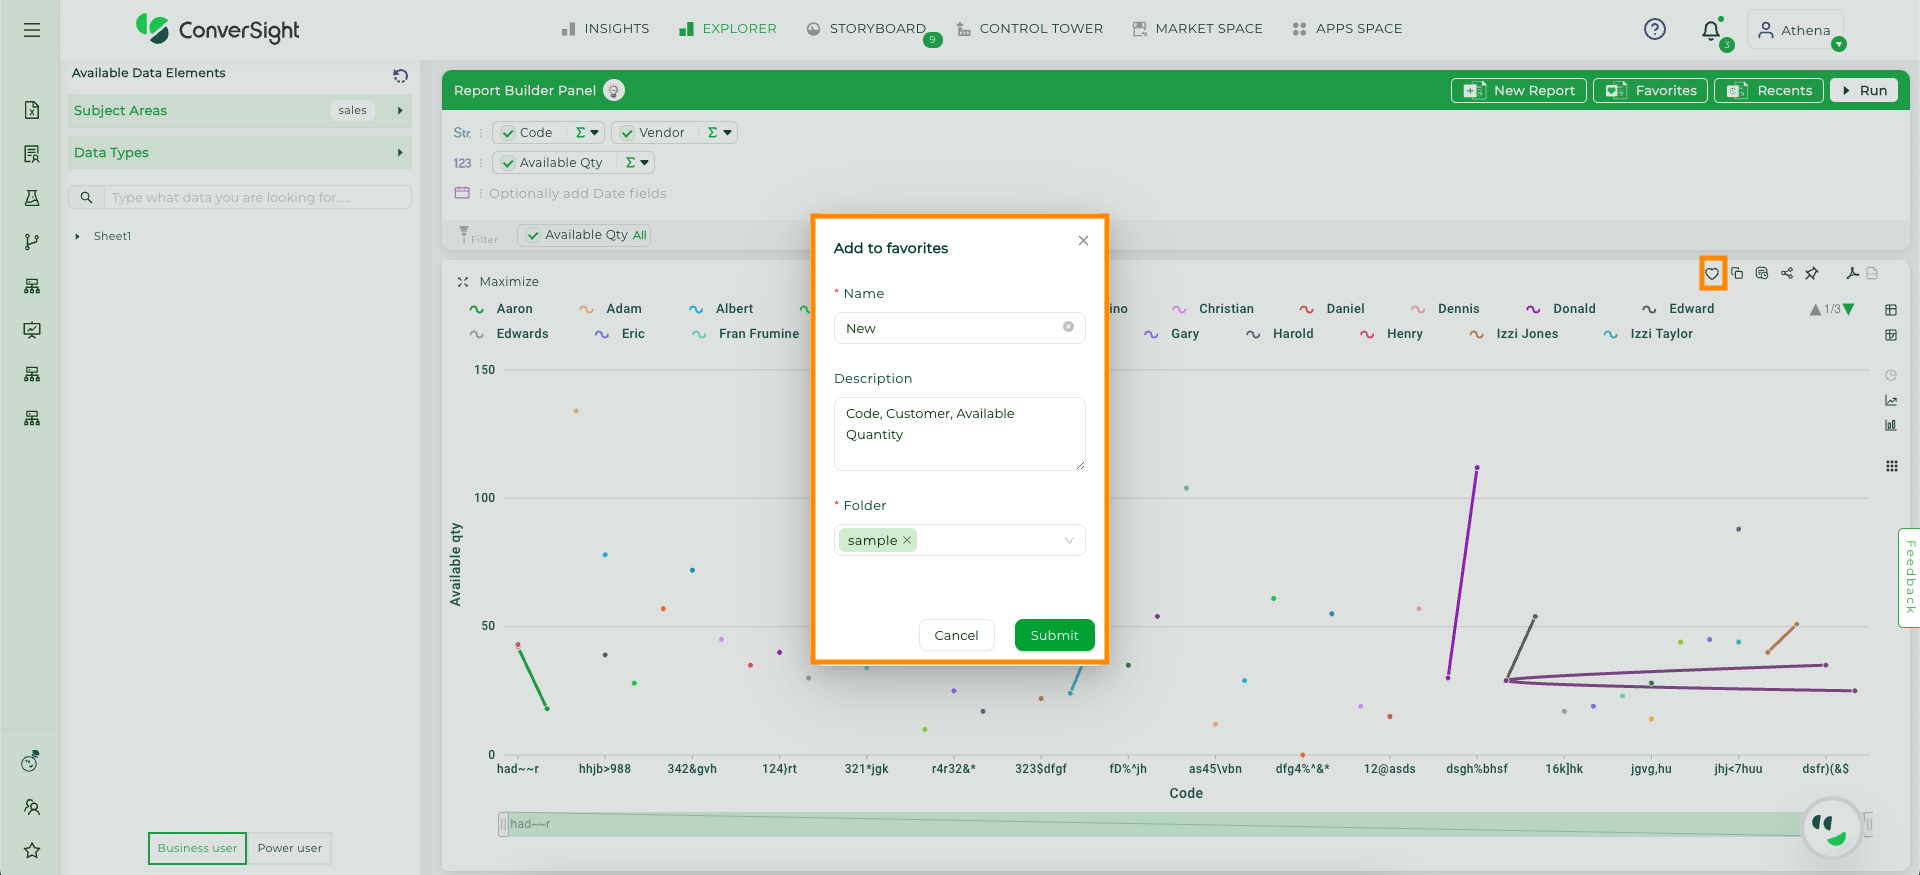Go to the Explorer tab
Viewport: 1920px width, 875px height.
pyautogui.click(x=727, y=29)
